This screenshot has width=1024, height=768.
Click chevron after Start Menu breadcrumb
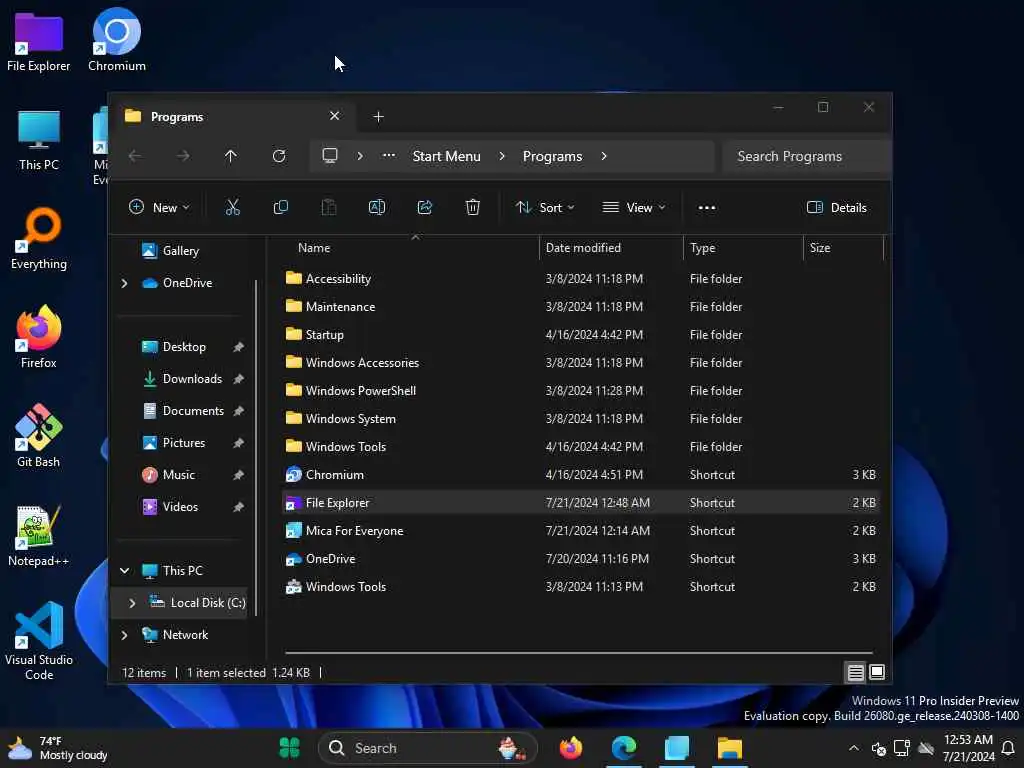tap(502, 156)
